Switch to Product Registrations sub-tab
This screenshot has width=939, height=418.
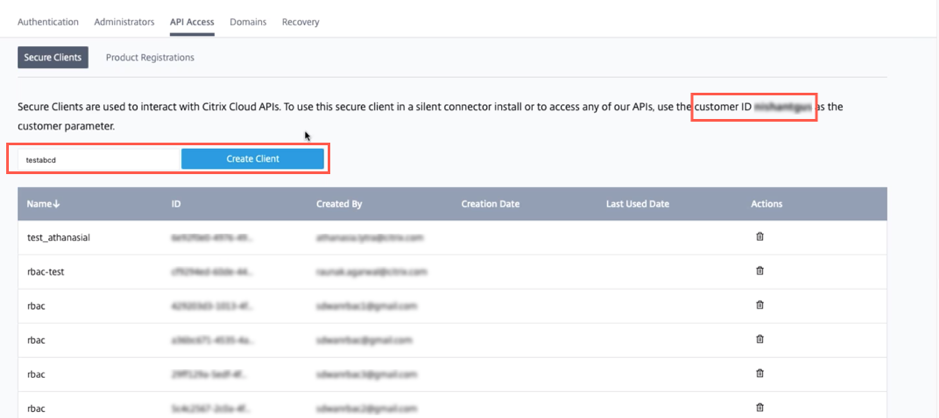click(150, 57)
